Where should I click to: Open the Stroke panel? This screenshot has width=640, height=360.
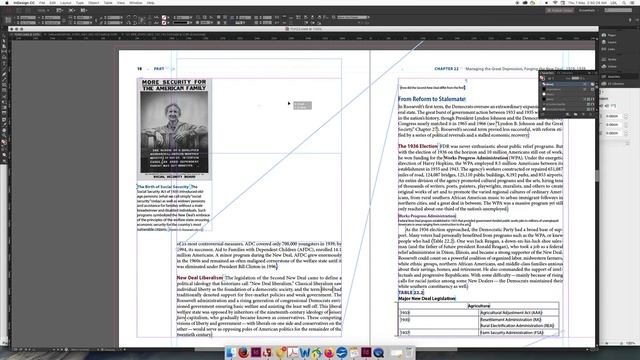(x=609, y=59)
